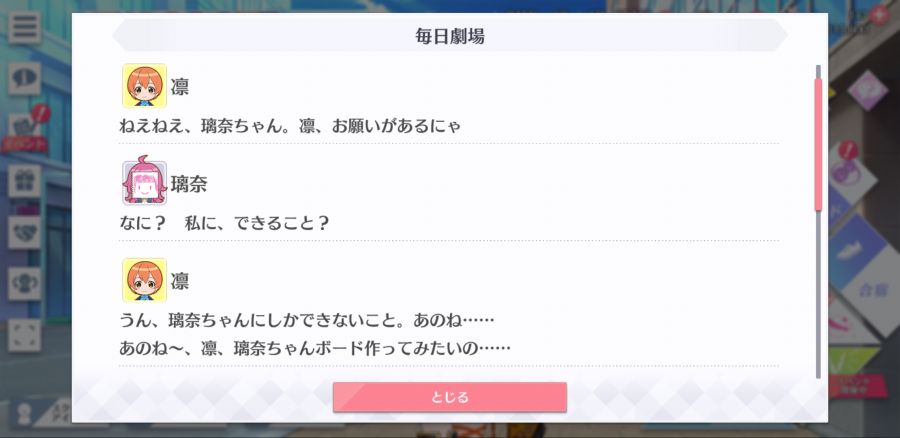Click lower part of dialog scrollbar track

click(x=818, y=296)
